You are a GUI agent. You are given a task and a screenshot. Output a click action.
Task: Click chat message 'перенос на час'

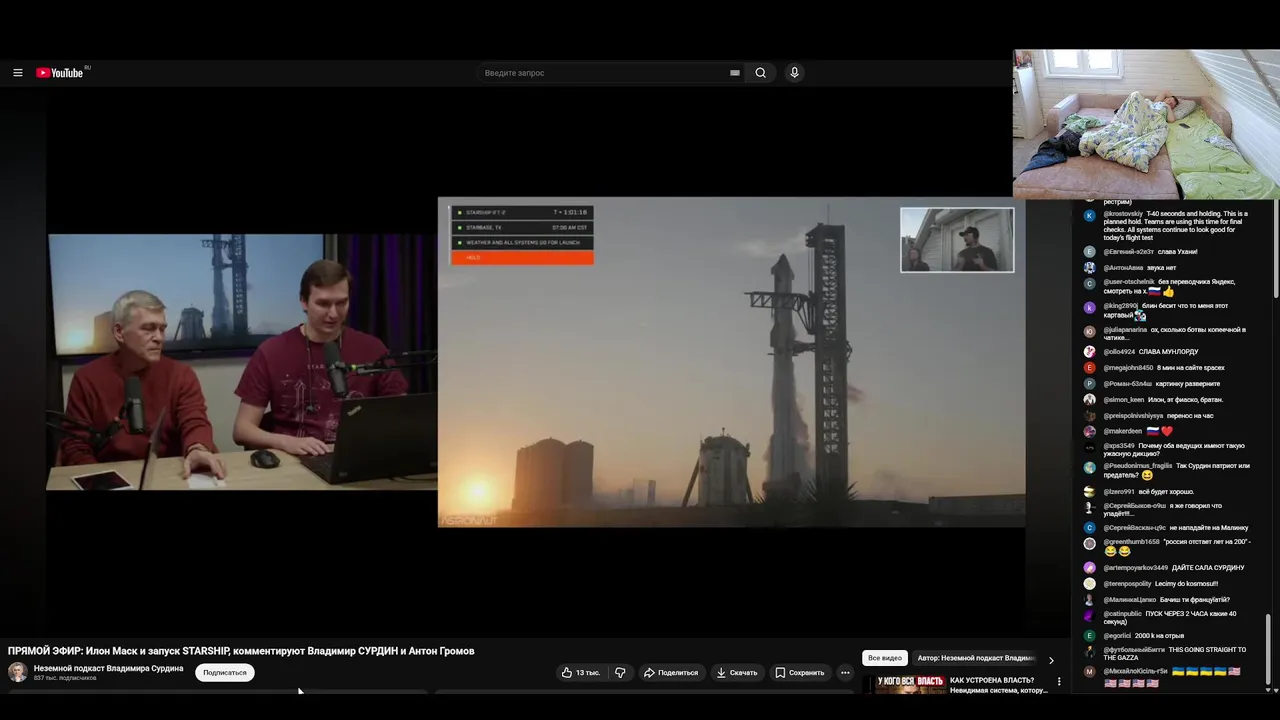1190,416
